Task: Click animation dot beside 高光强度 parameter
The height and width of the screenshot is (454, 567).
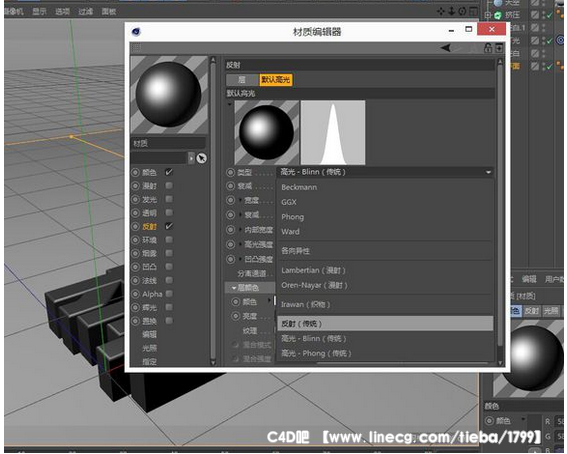Action: click(x=230, y=244)
